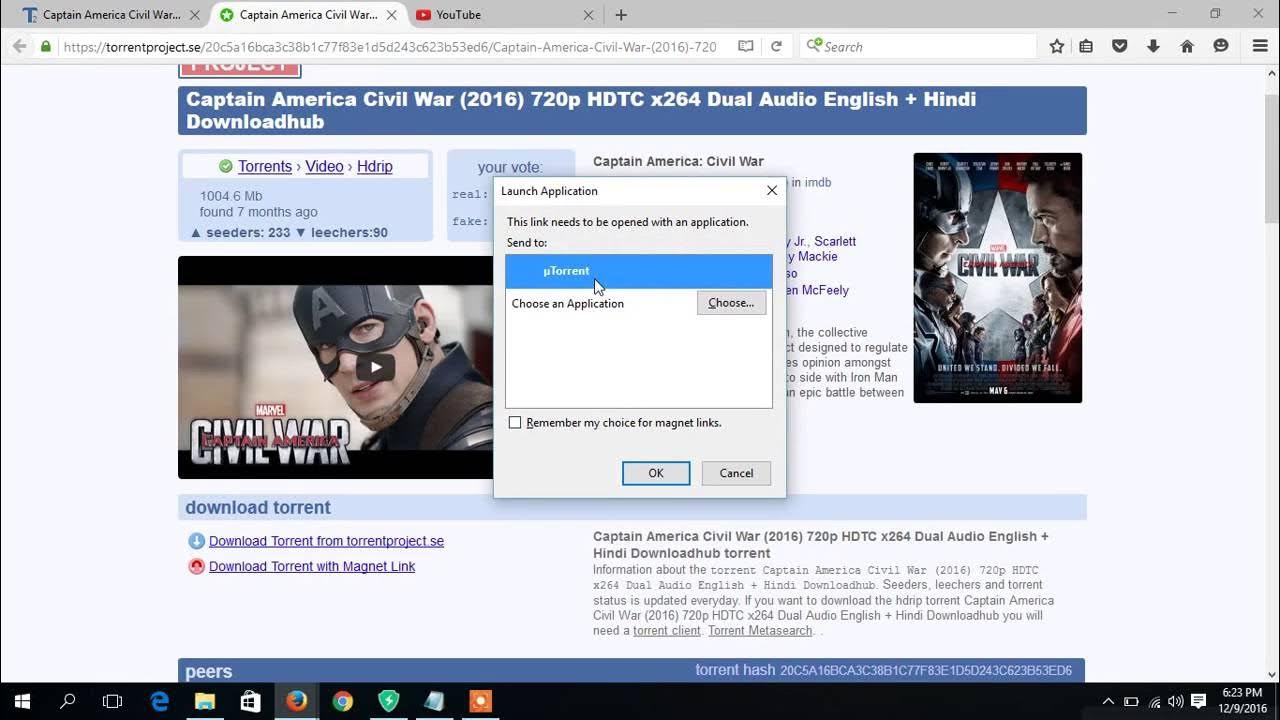The width and height of the screenshot is (1280, 720).
Task: Open the bookmarks list icon
Action: click(x=1086, y=46)
